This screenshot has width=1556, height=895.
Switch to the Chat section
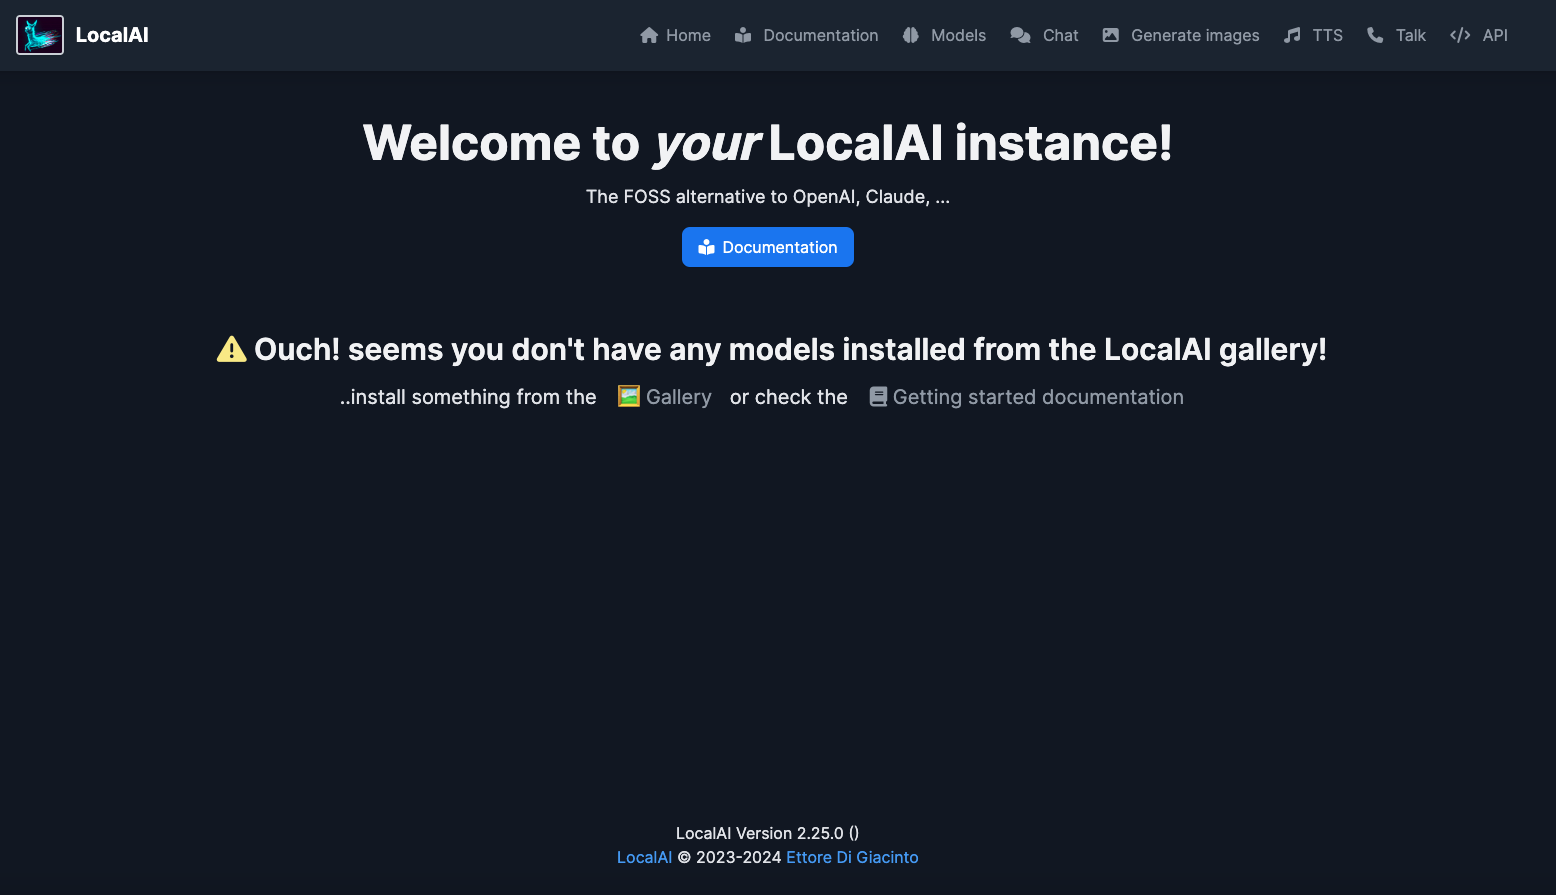pyautogui.click(x=1059, y=34)
